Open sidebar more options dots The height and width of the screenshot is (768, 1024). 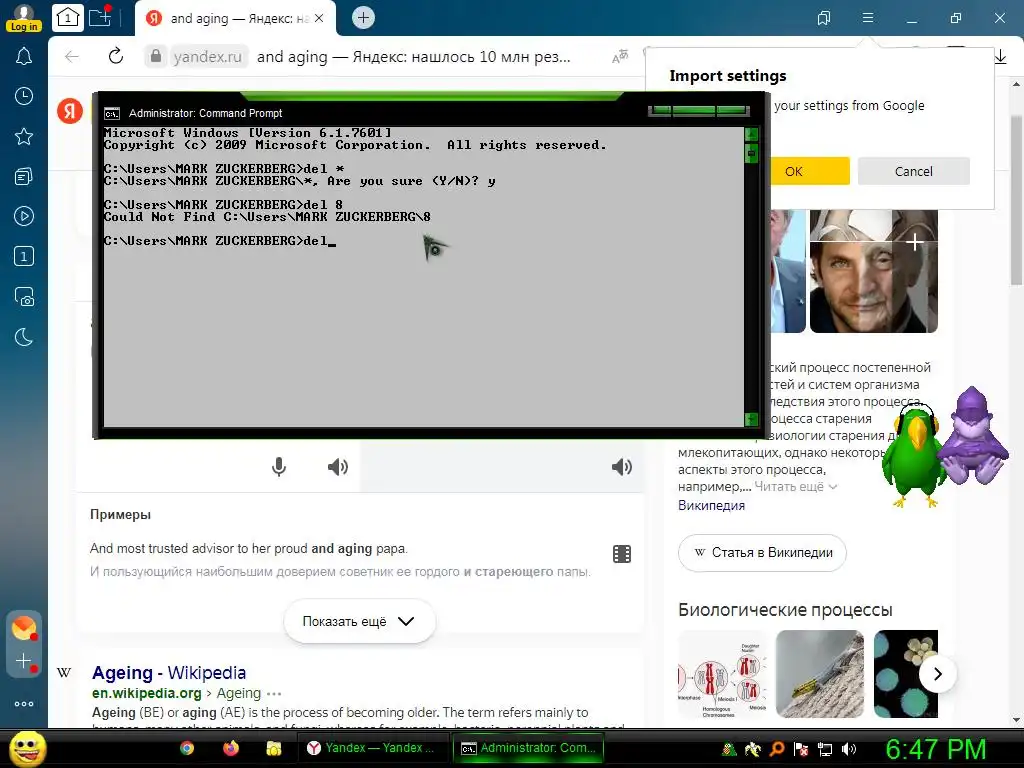click(x=24, y=704)
